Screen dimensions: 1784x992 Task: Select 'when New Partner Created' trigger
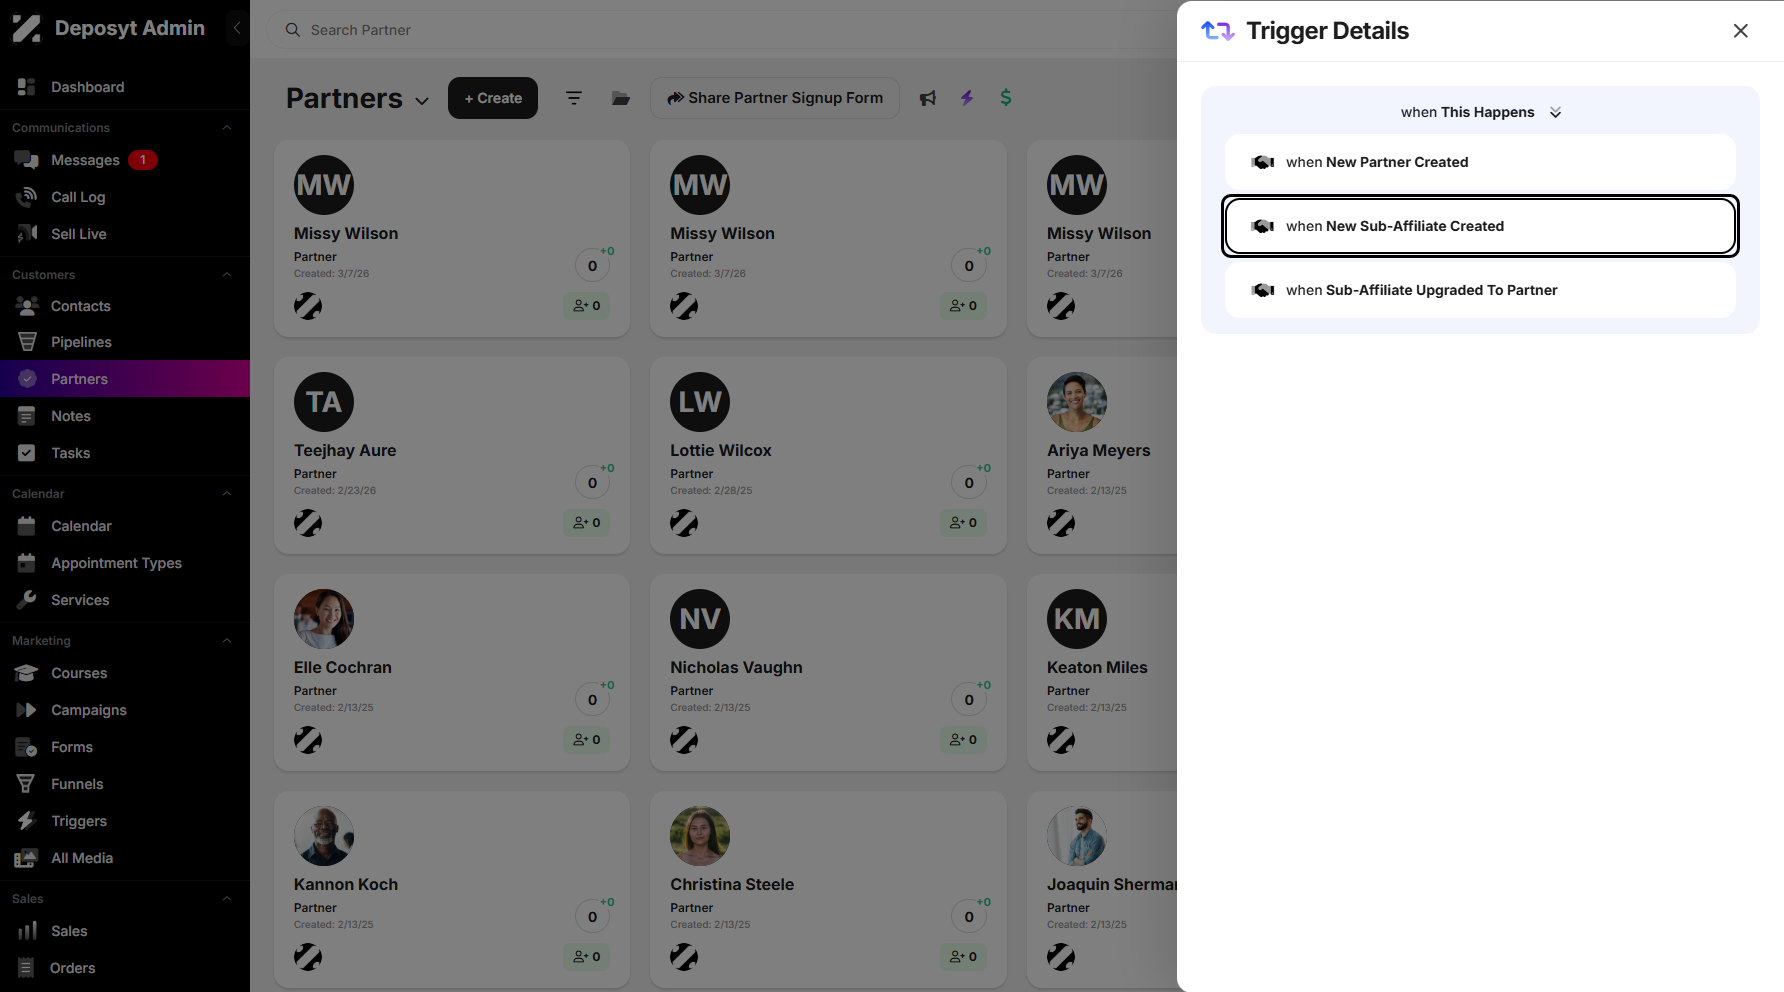click(x=1480, y=162)
